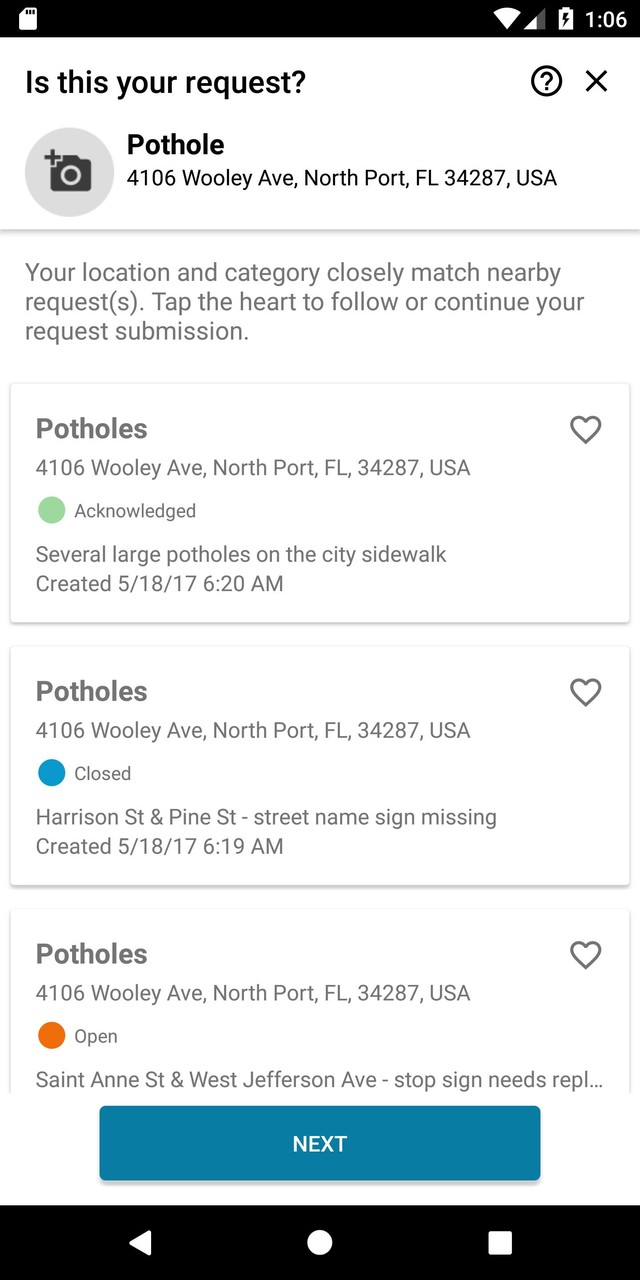Viewport: 640px width, 1280px height.
Task: Tap the SD card notification icon
Action: coord(28,19)
